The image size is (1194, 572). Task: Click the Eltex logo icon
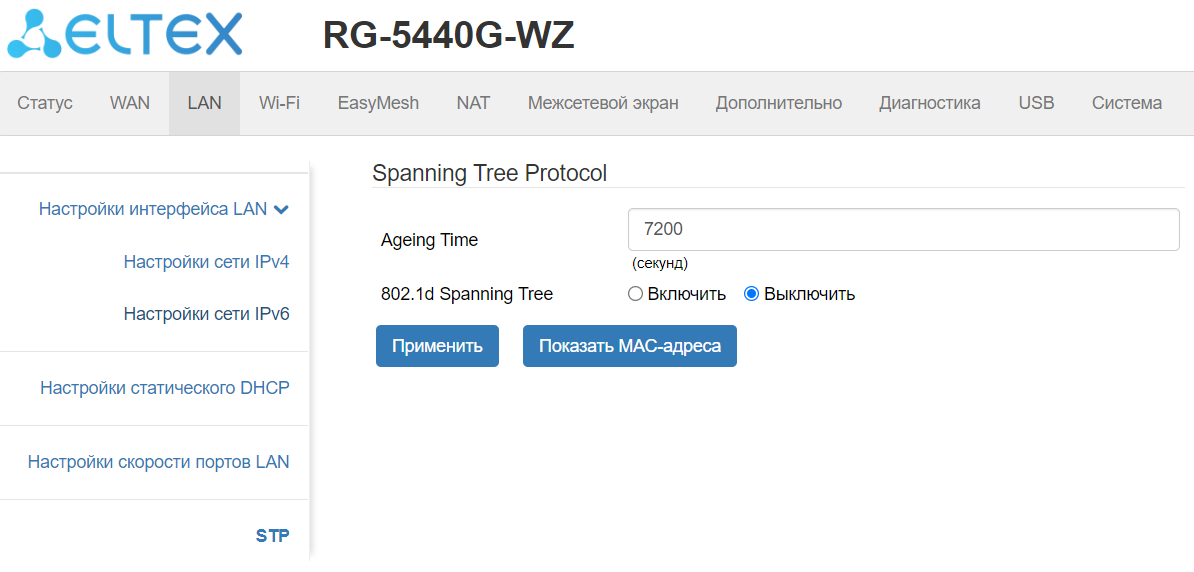(35, 35)
